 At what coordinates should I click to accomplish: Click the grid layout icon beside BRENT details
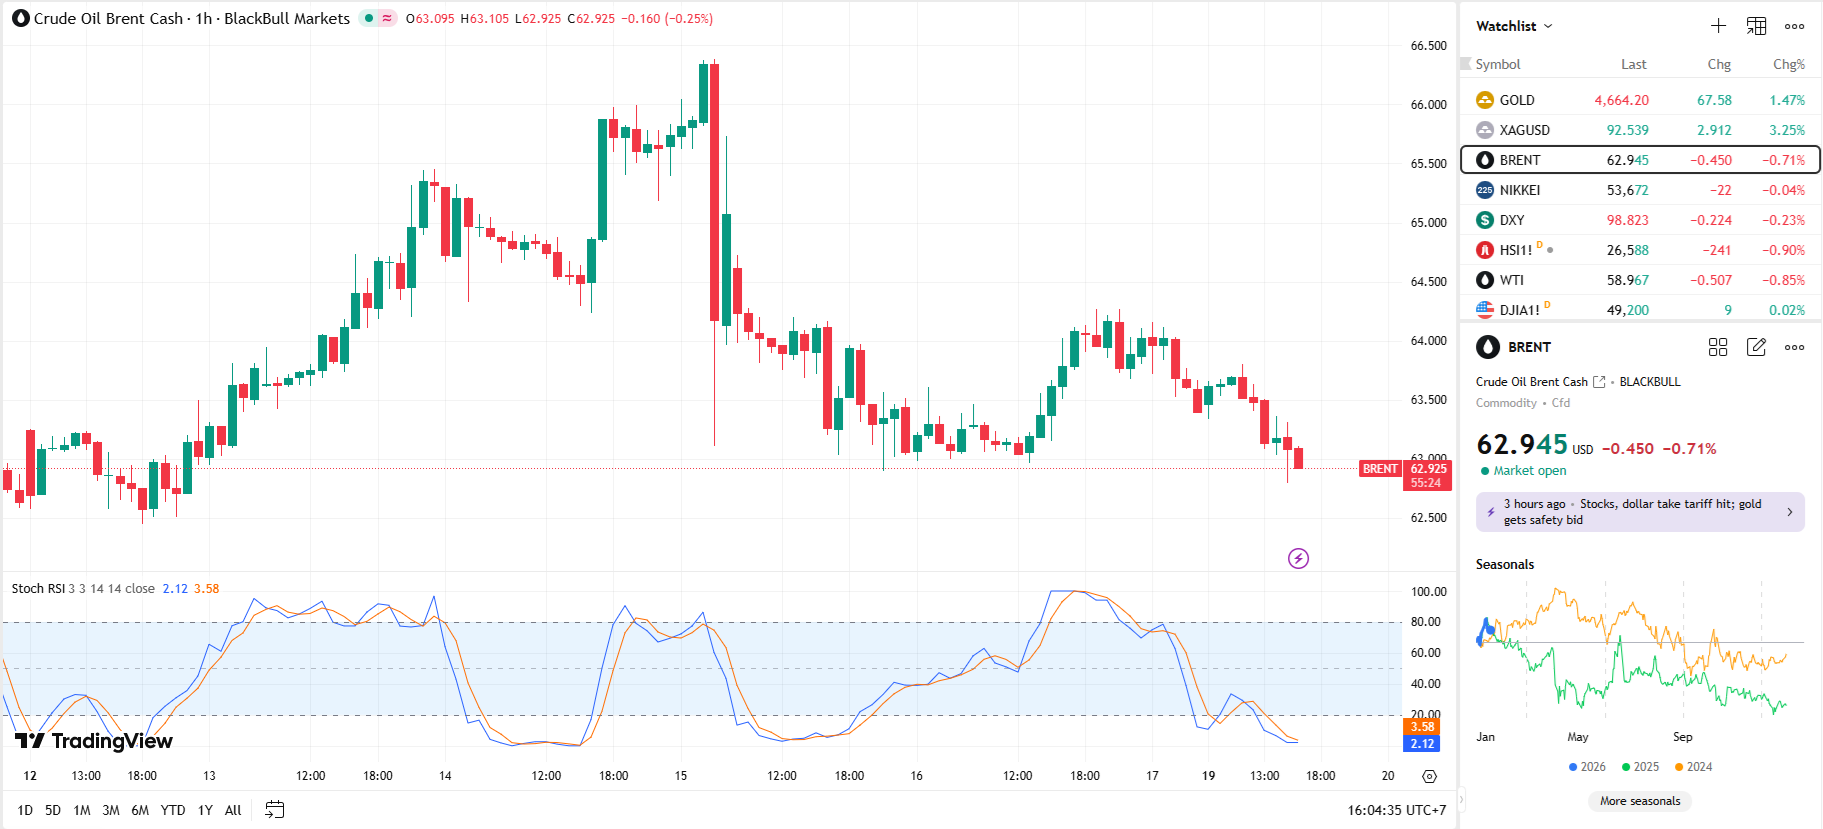tap(1718, 347)
